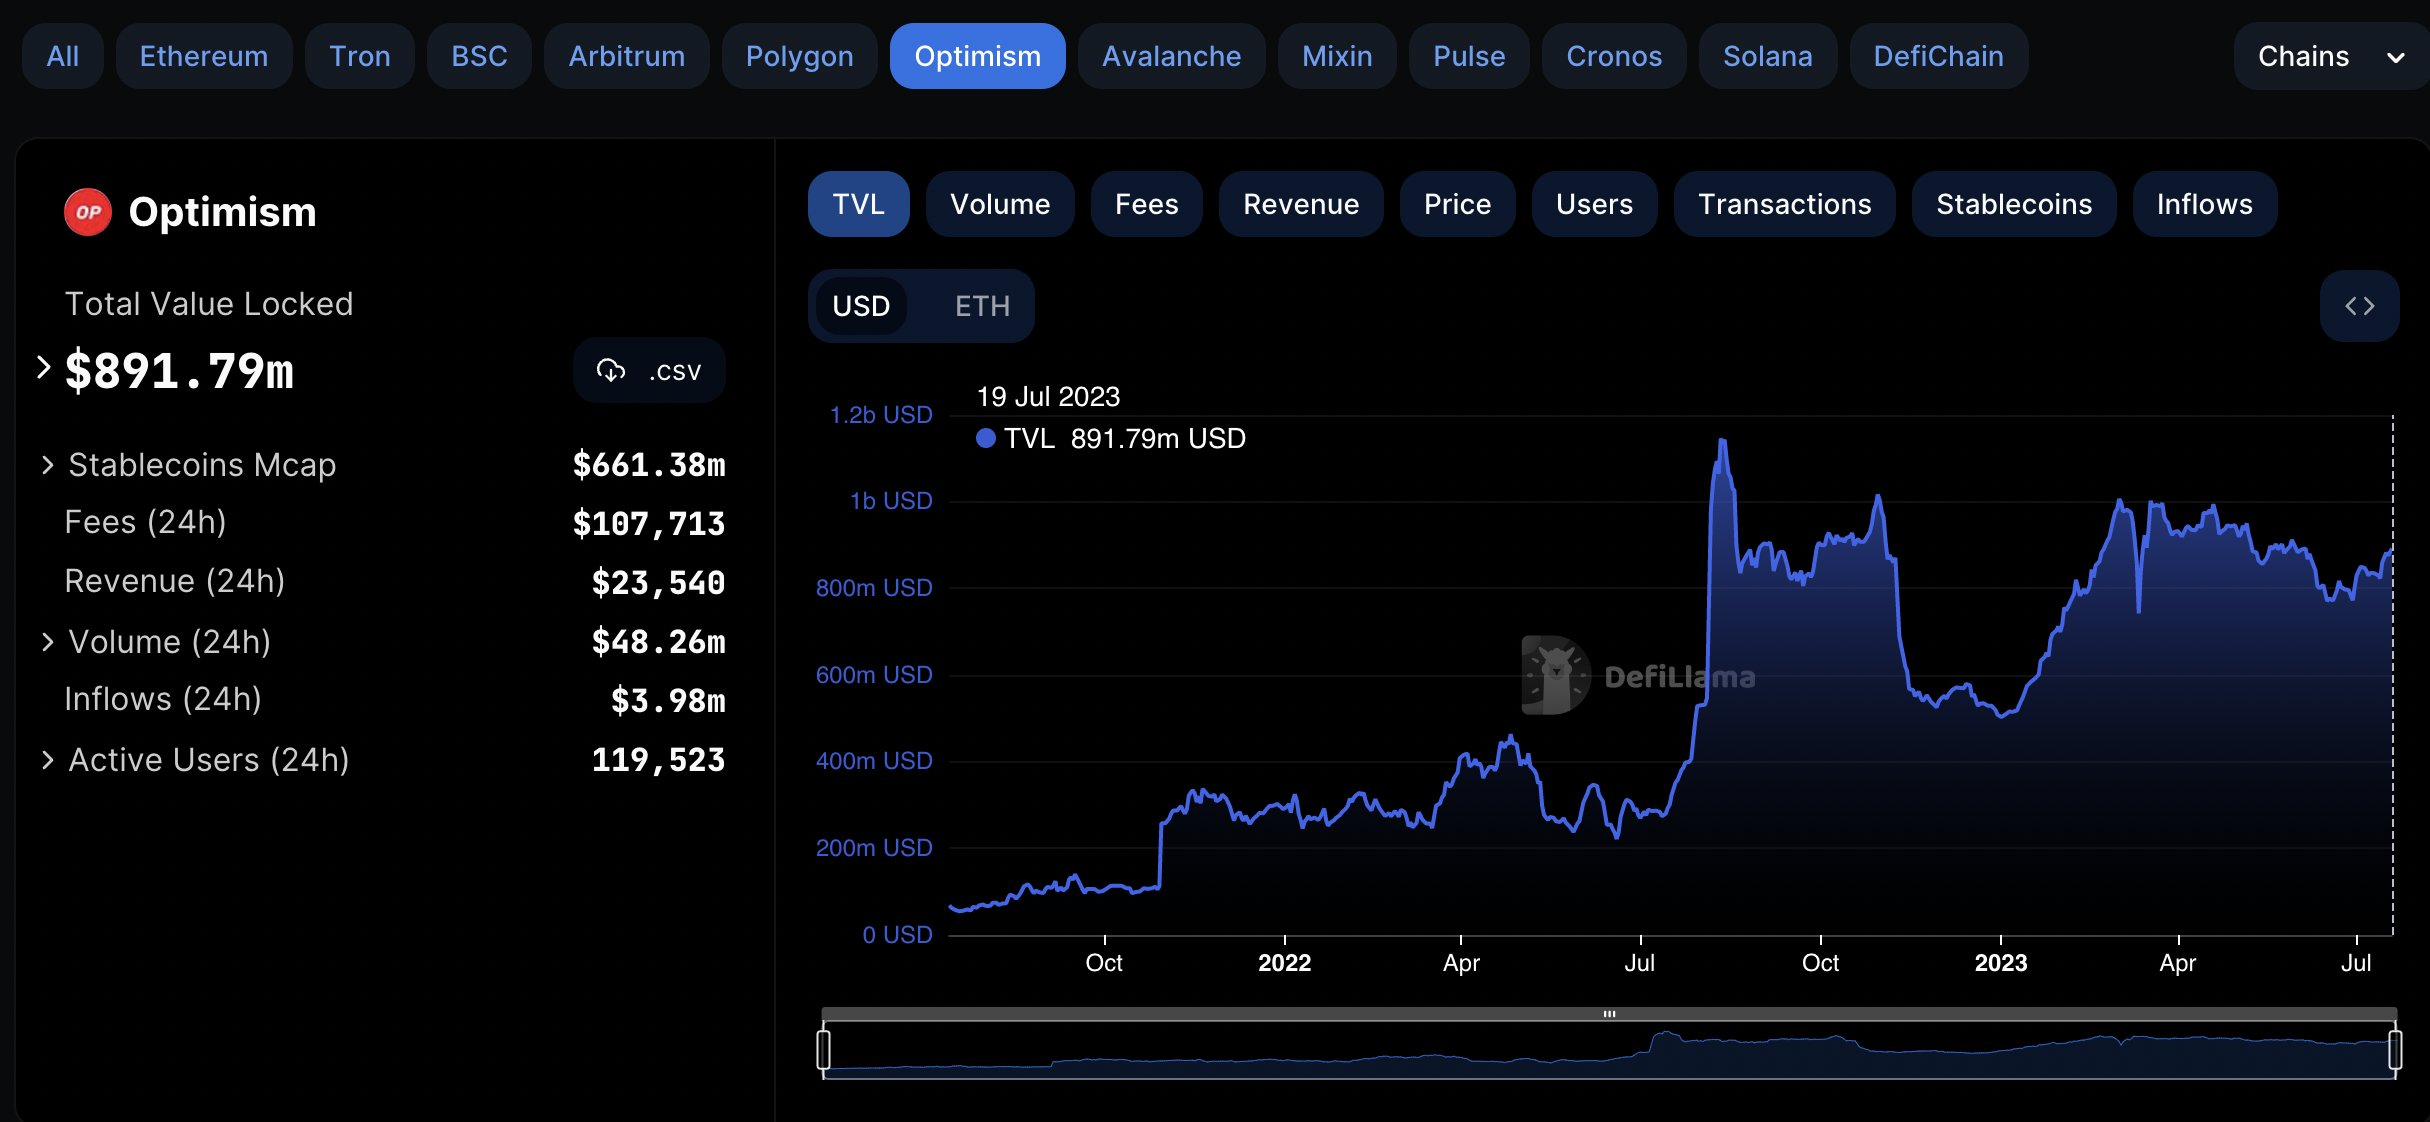Click the TVL legend dot in chart
2430x1122 pixels.
tap(986, 438)
